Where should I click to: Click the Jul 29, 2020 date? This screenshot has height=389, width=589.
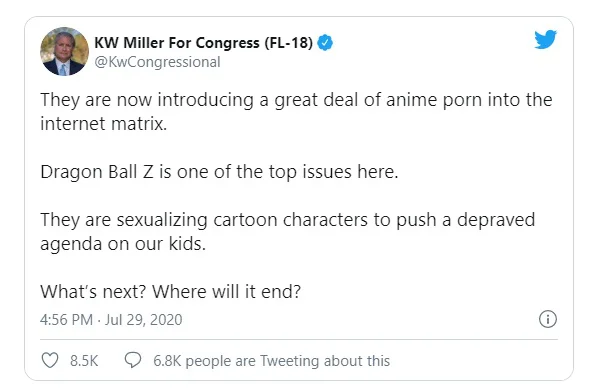143,320
